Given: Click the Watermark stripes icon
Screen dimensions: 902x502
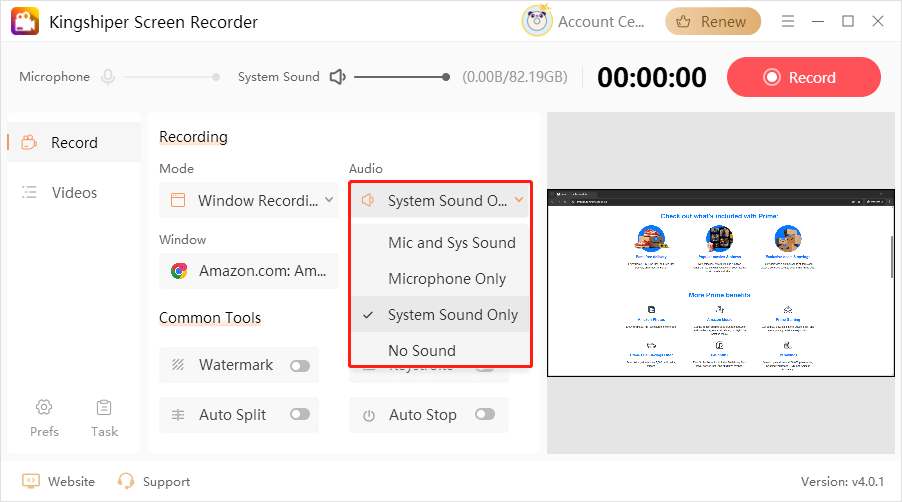Looking at the screenshot, I should [178, 365].
